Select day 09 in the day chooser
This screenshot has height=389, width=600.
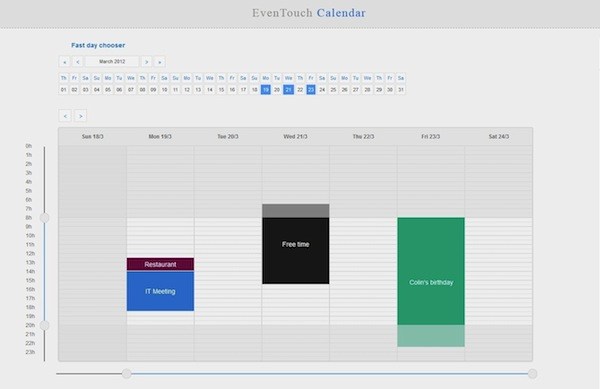(x=153, y=90)
